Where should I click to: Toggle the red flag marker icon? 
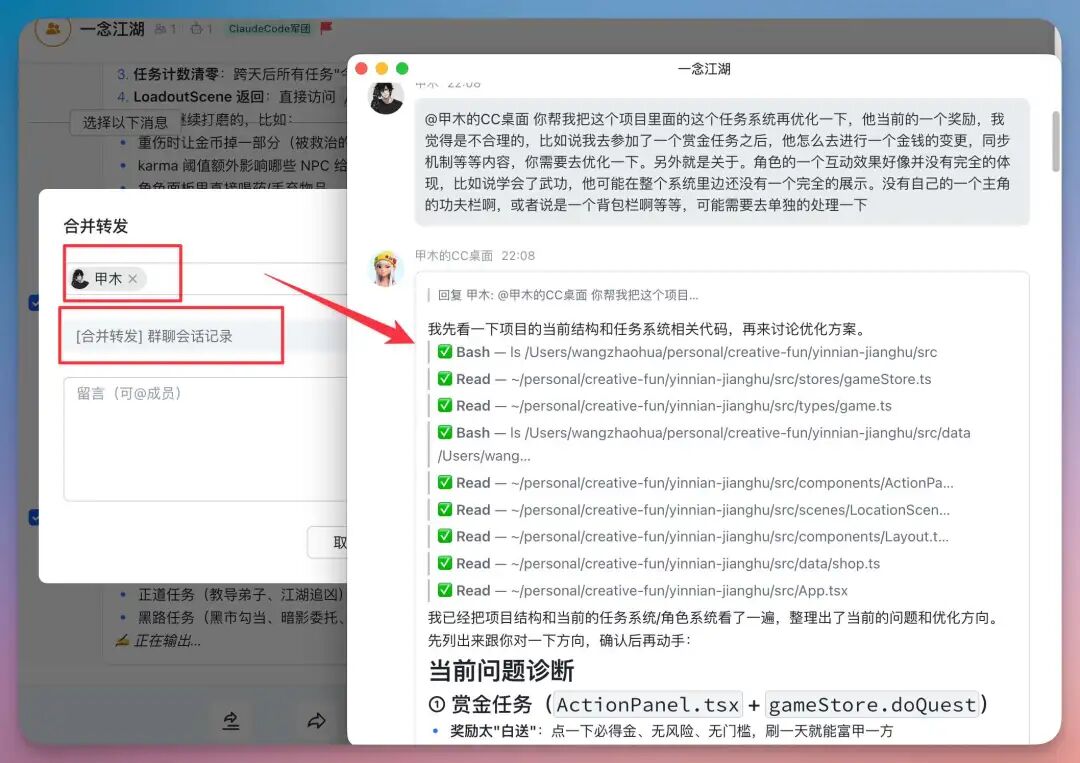tap(326, 28)
